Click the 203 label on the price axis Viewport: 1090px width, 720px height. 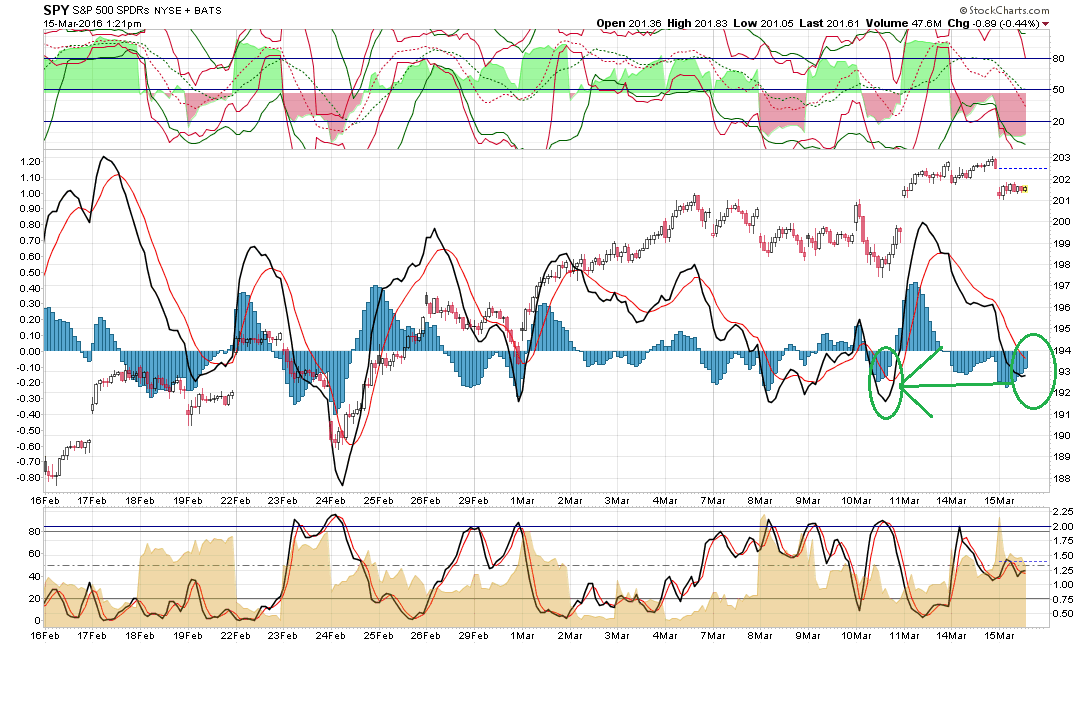1061,158
